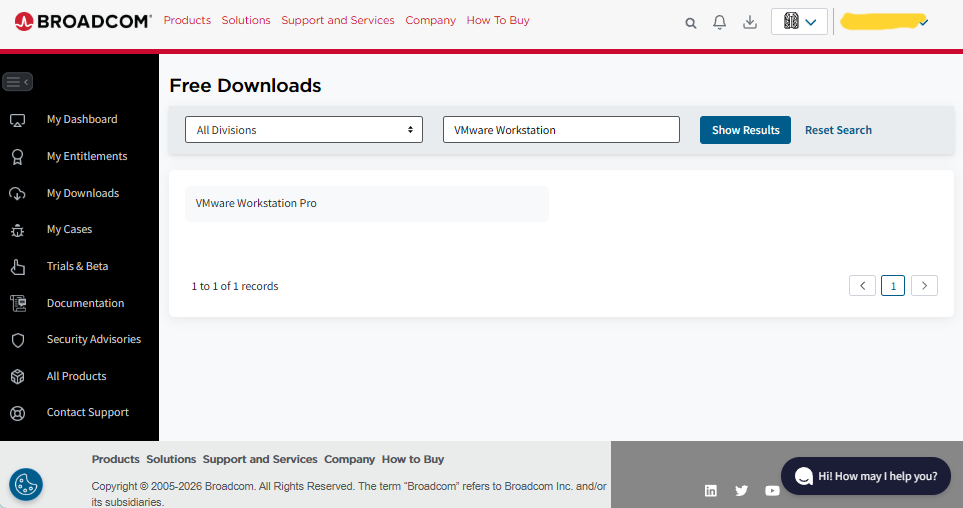Click the Security Advisories shield icon

pos(18,340)
